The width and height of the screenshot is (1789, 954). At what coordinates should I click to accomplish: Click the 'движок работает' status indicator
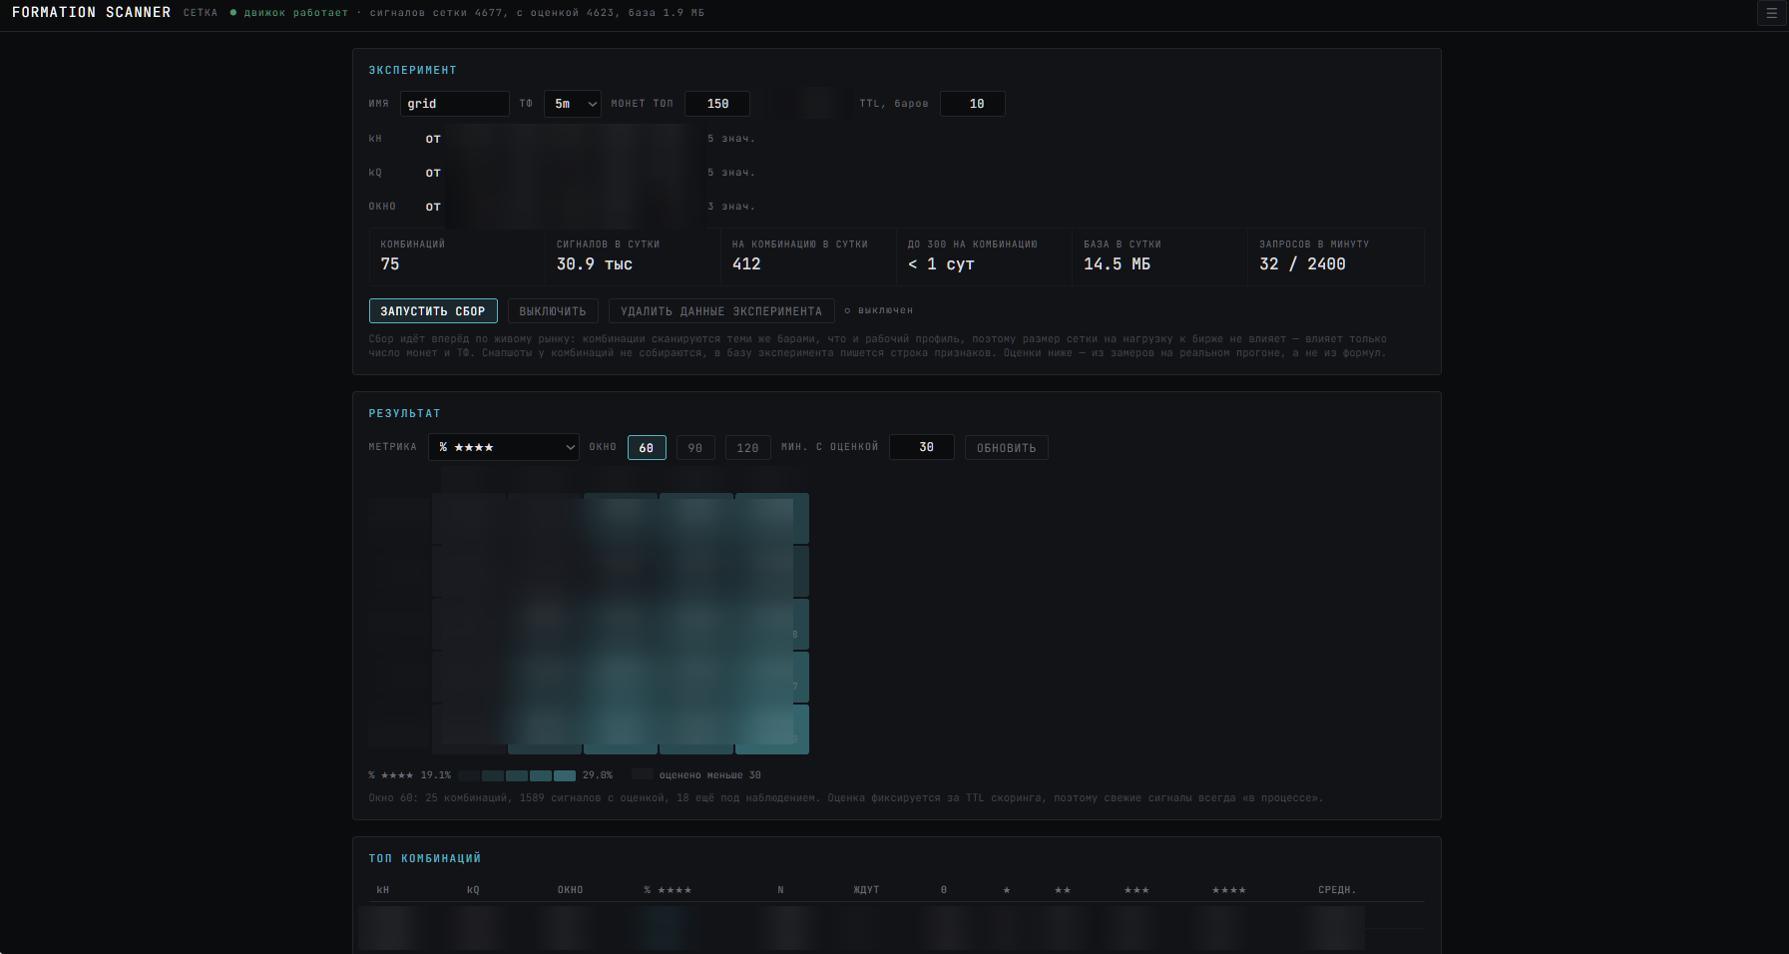pyautogui.click(x=289, y=13)
